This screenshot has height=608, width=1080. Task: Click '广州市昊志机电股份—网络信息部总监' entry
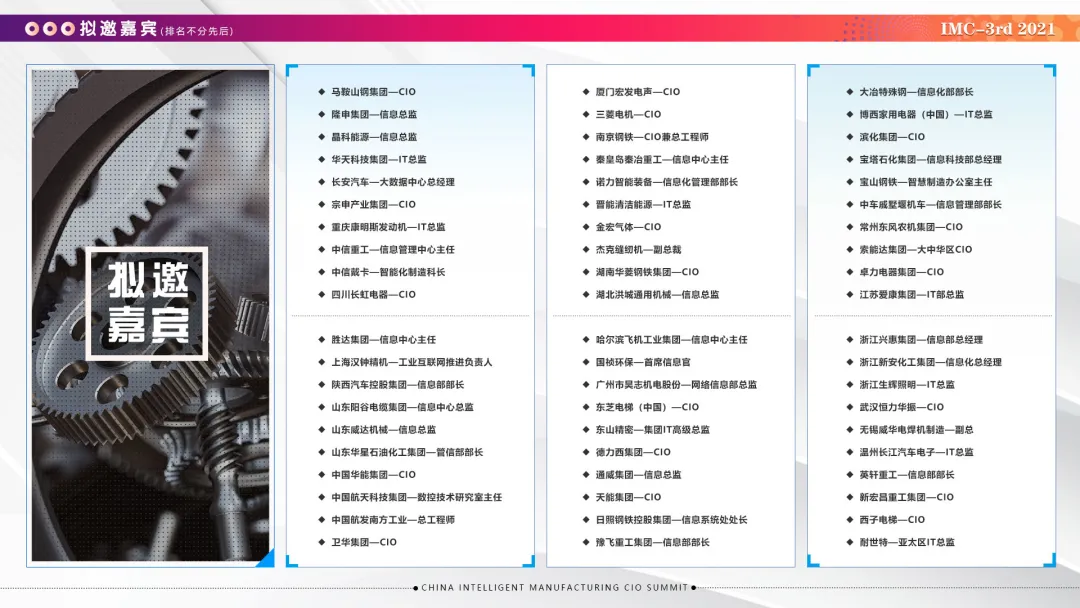[x=676, y=385]
